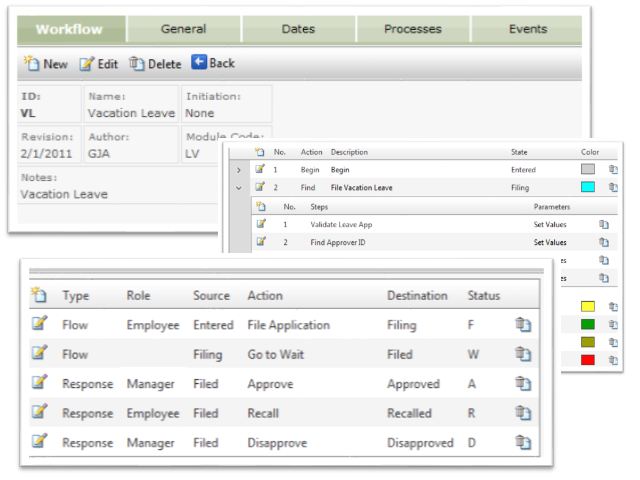Click the Initiation value None

click(x=200, y=113)
